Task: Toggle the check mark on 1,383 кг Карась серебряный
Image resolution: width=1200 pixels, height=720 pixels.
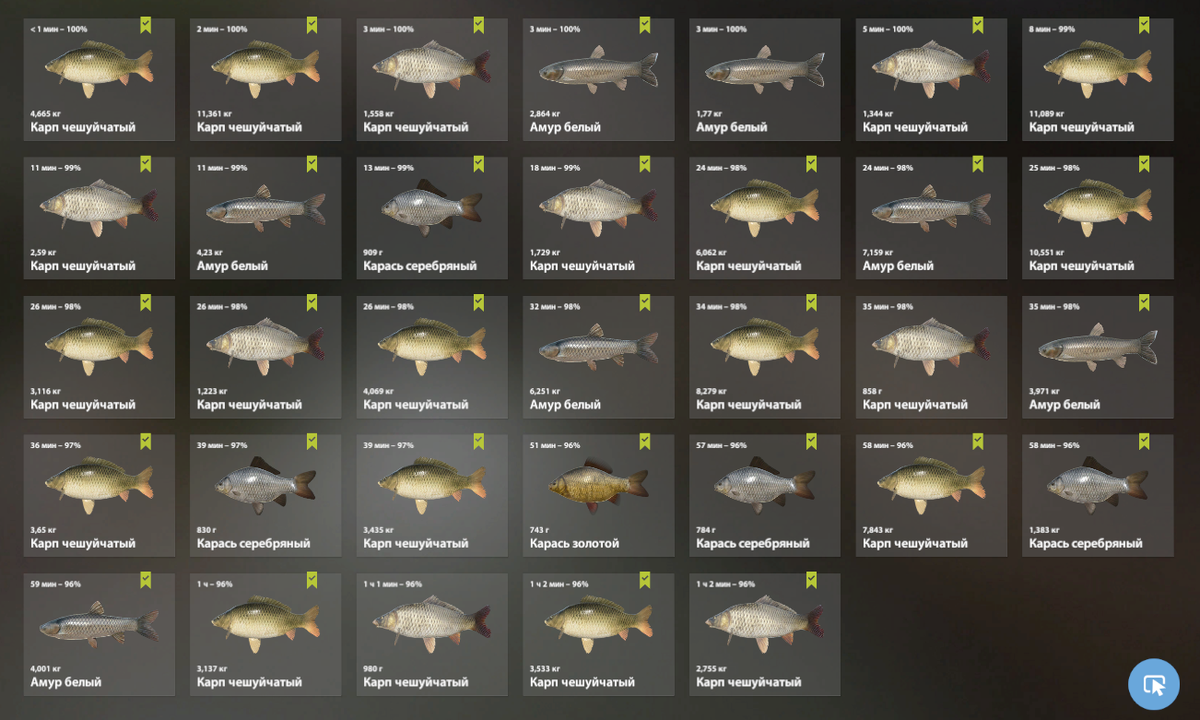Action: (1145, 442)
